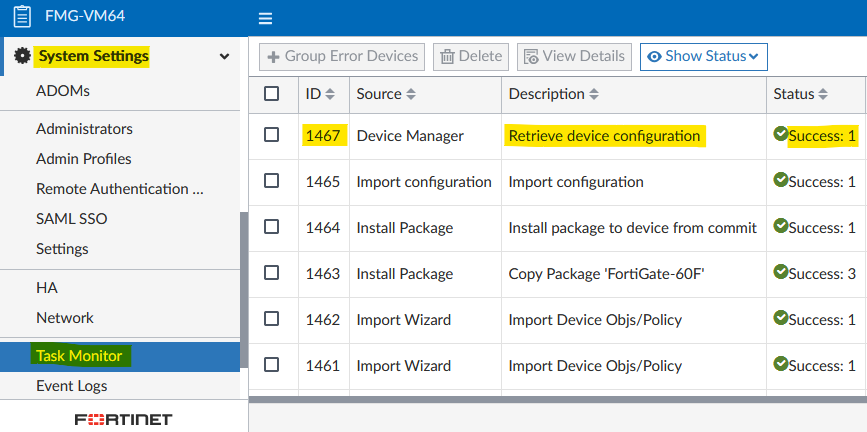The image size is (867, 432).
Task: Toggle the select-all header checkbox
Action: pos(272,93)
